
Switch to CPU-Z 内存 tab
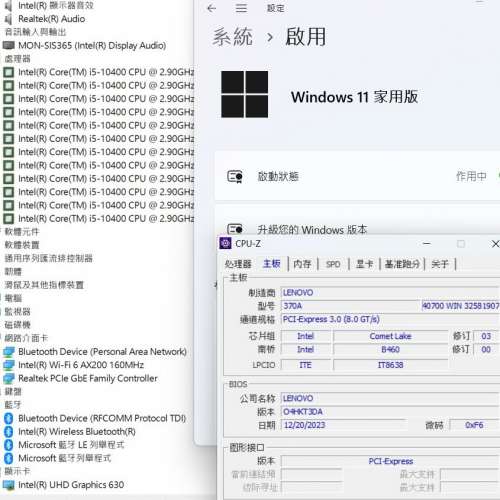tap(302, 264)
